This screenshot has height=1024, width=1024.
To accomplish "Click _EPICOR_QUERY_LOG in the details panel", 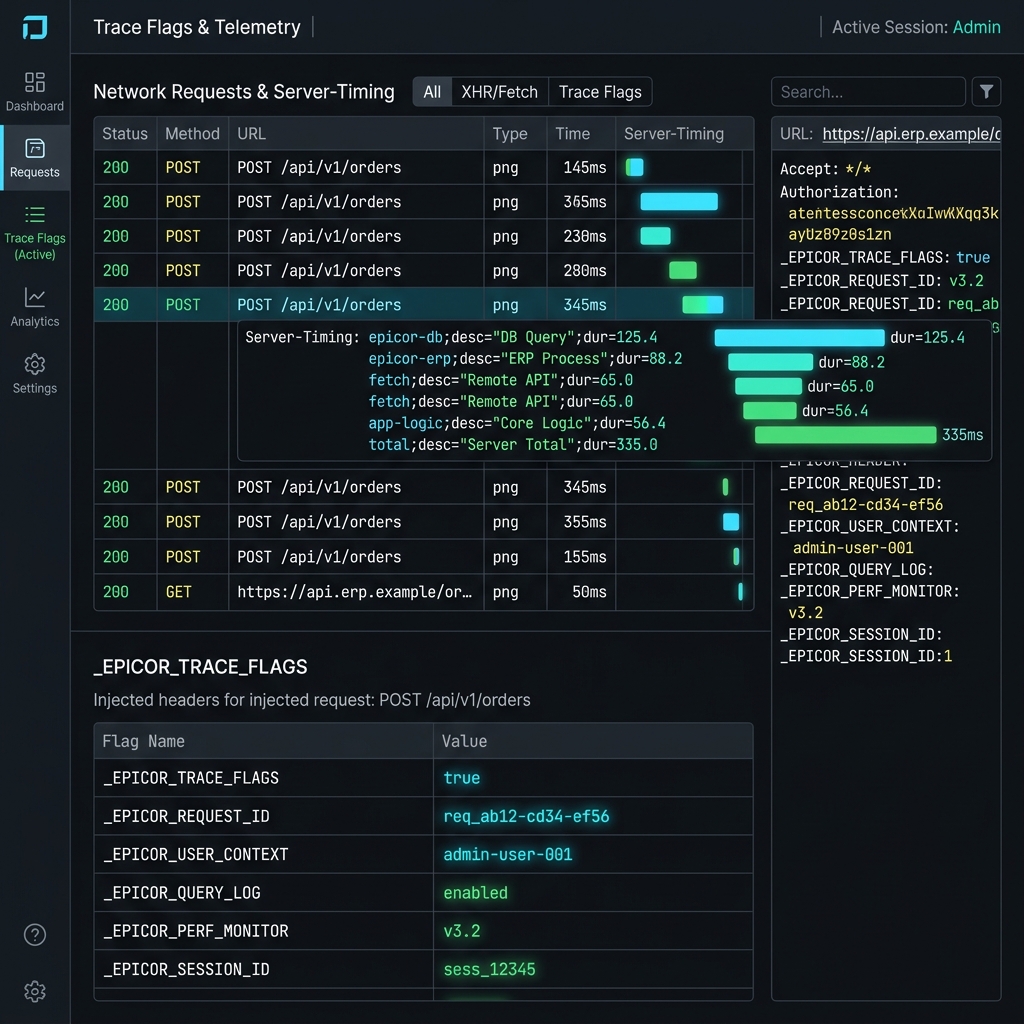I will pos(857,569).
